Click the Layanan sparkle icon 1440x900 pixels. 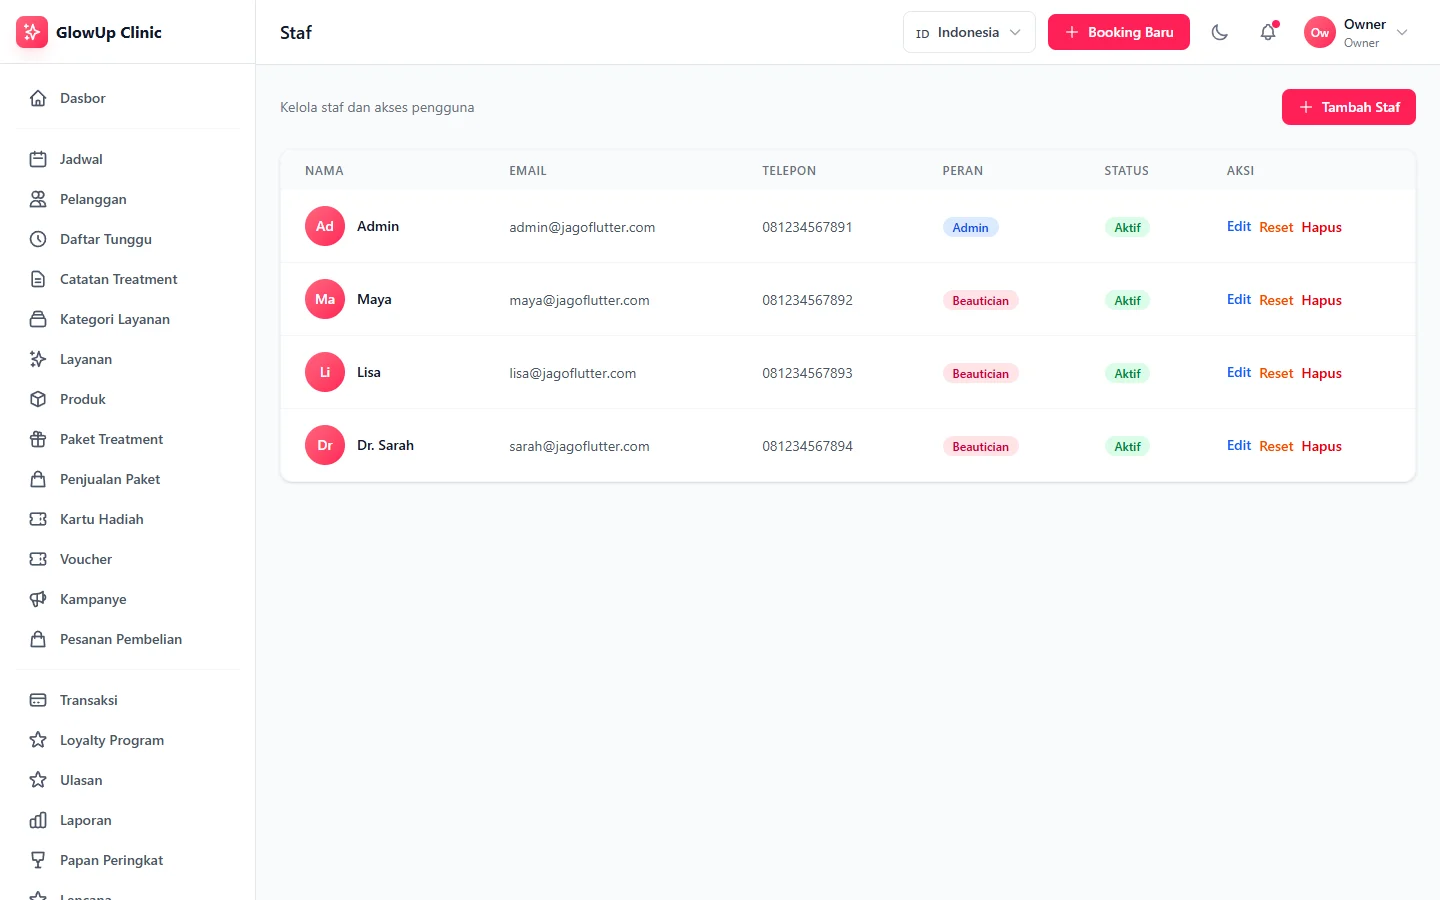pos(38,359)
